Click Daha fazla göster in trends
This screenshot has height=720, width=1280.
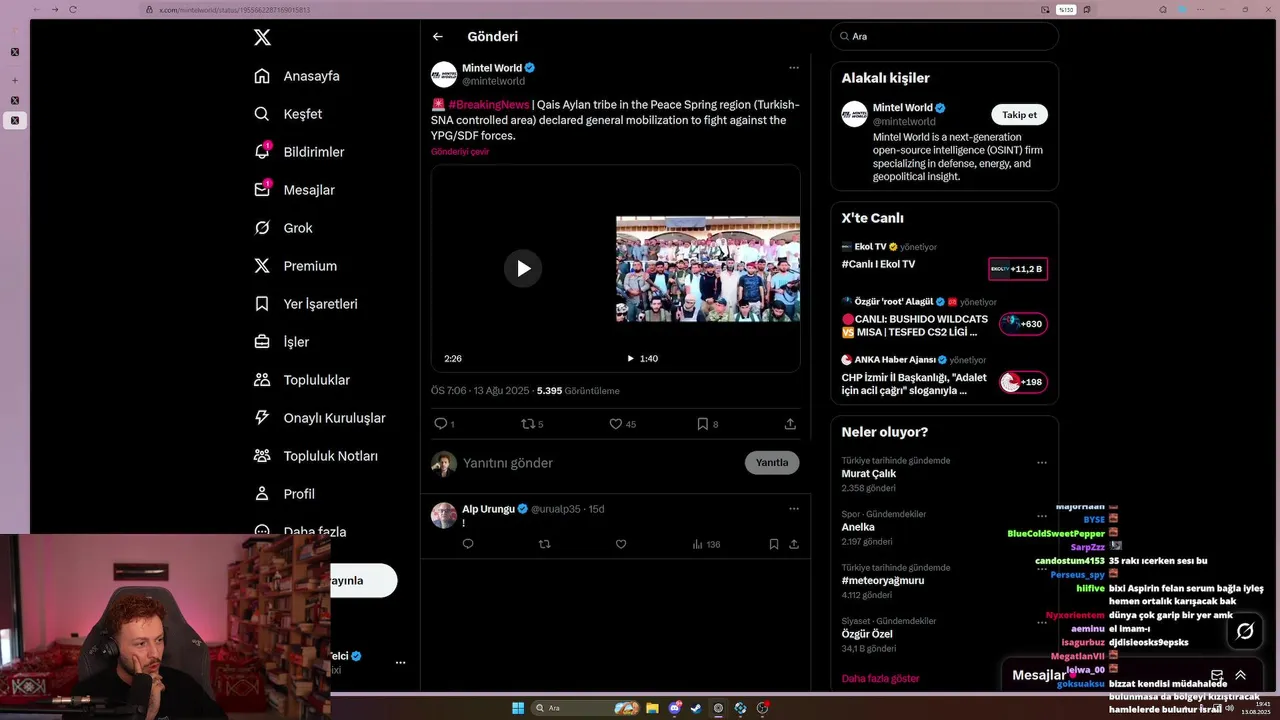pos(880,678)
